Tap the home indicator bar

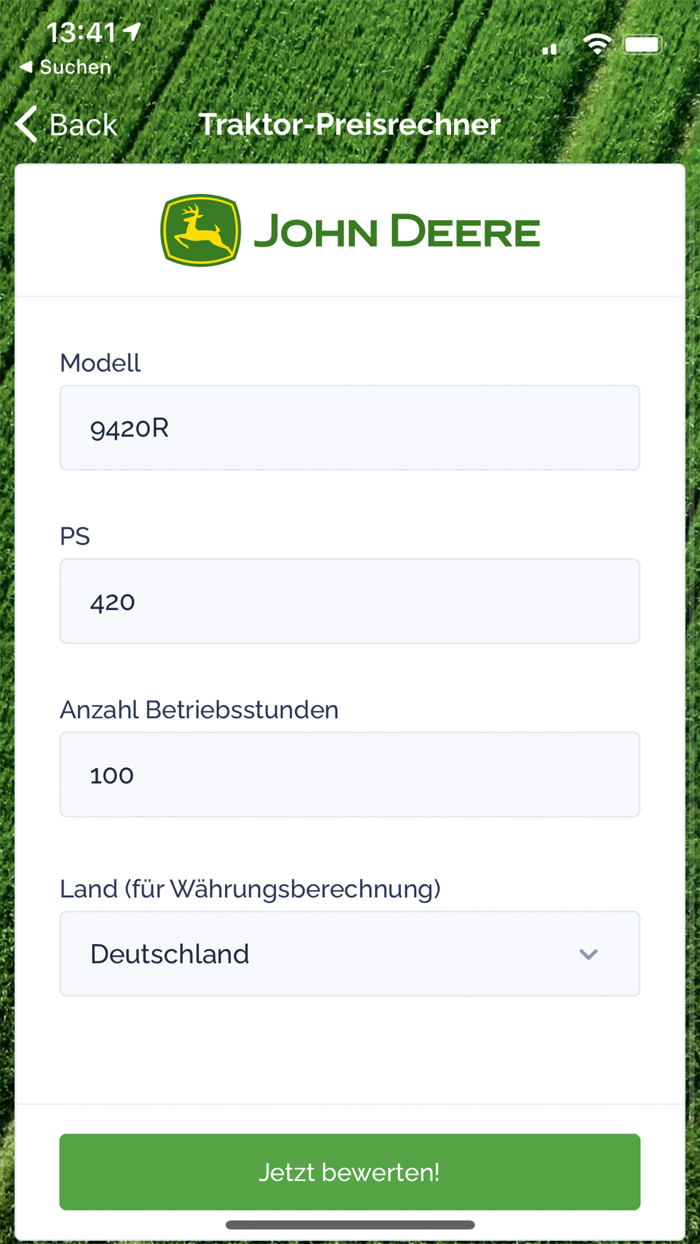tap(349, 1225)
